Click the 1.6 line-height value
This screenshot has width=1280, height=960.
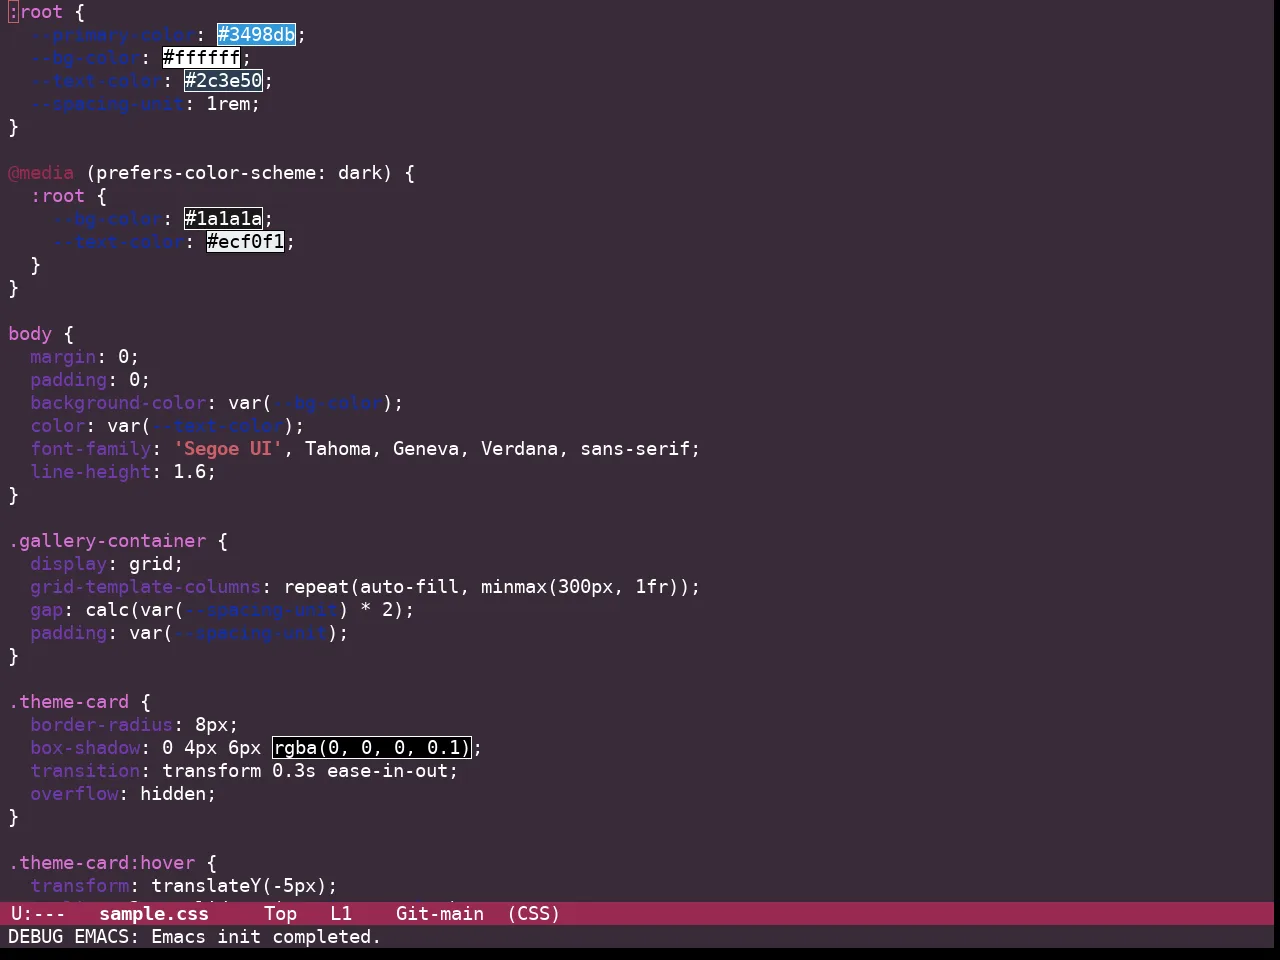189,472
